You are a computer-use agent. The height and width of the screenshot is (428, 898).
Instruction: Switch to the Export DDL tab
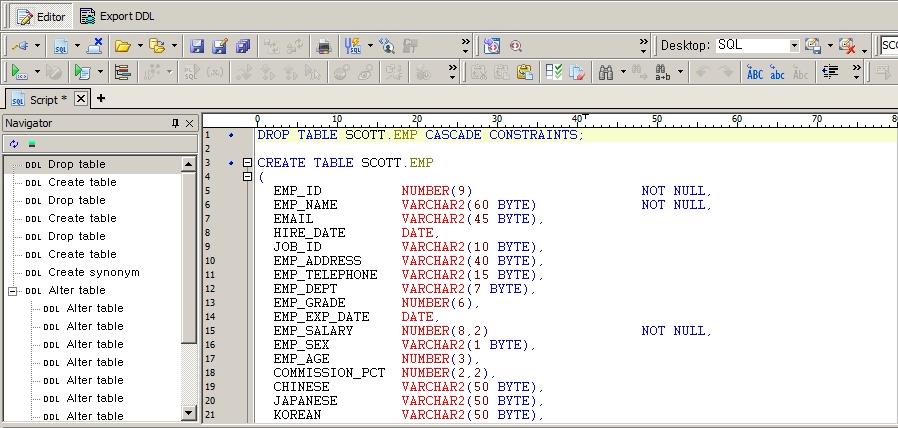pyautogui.click(x=117, y=16)
